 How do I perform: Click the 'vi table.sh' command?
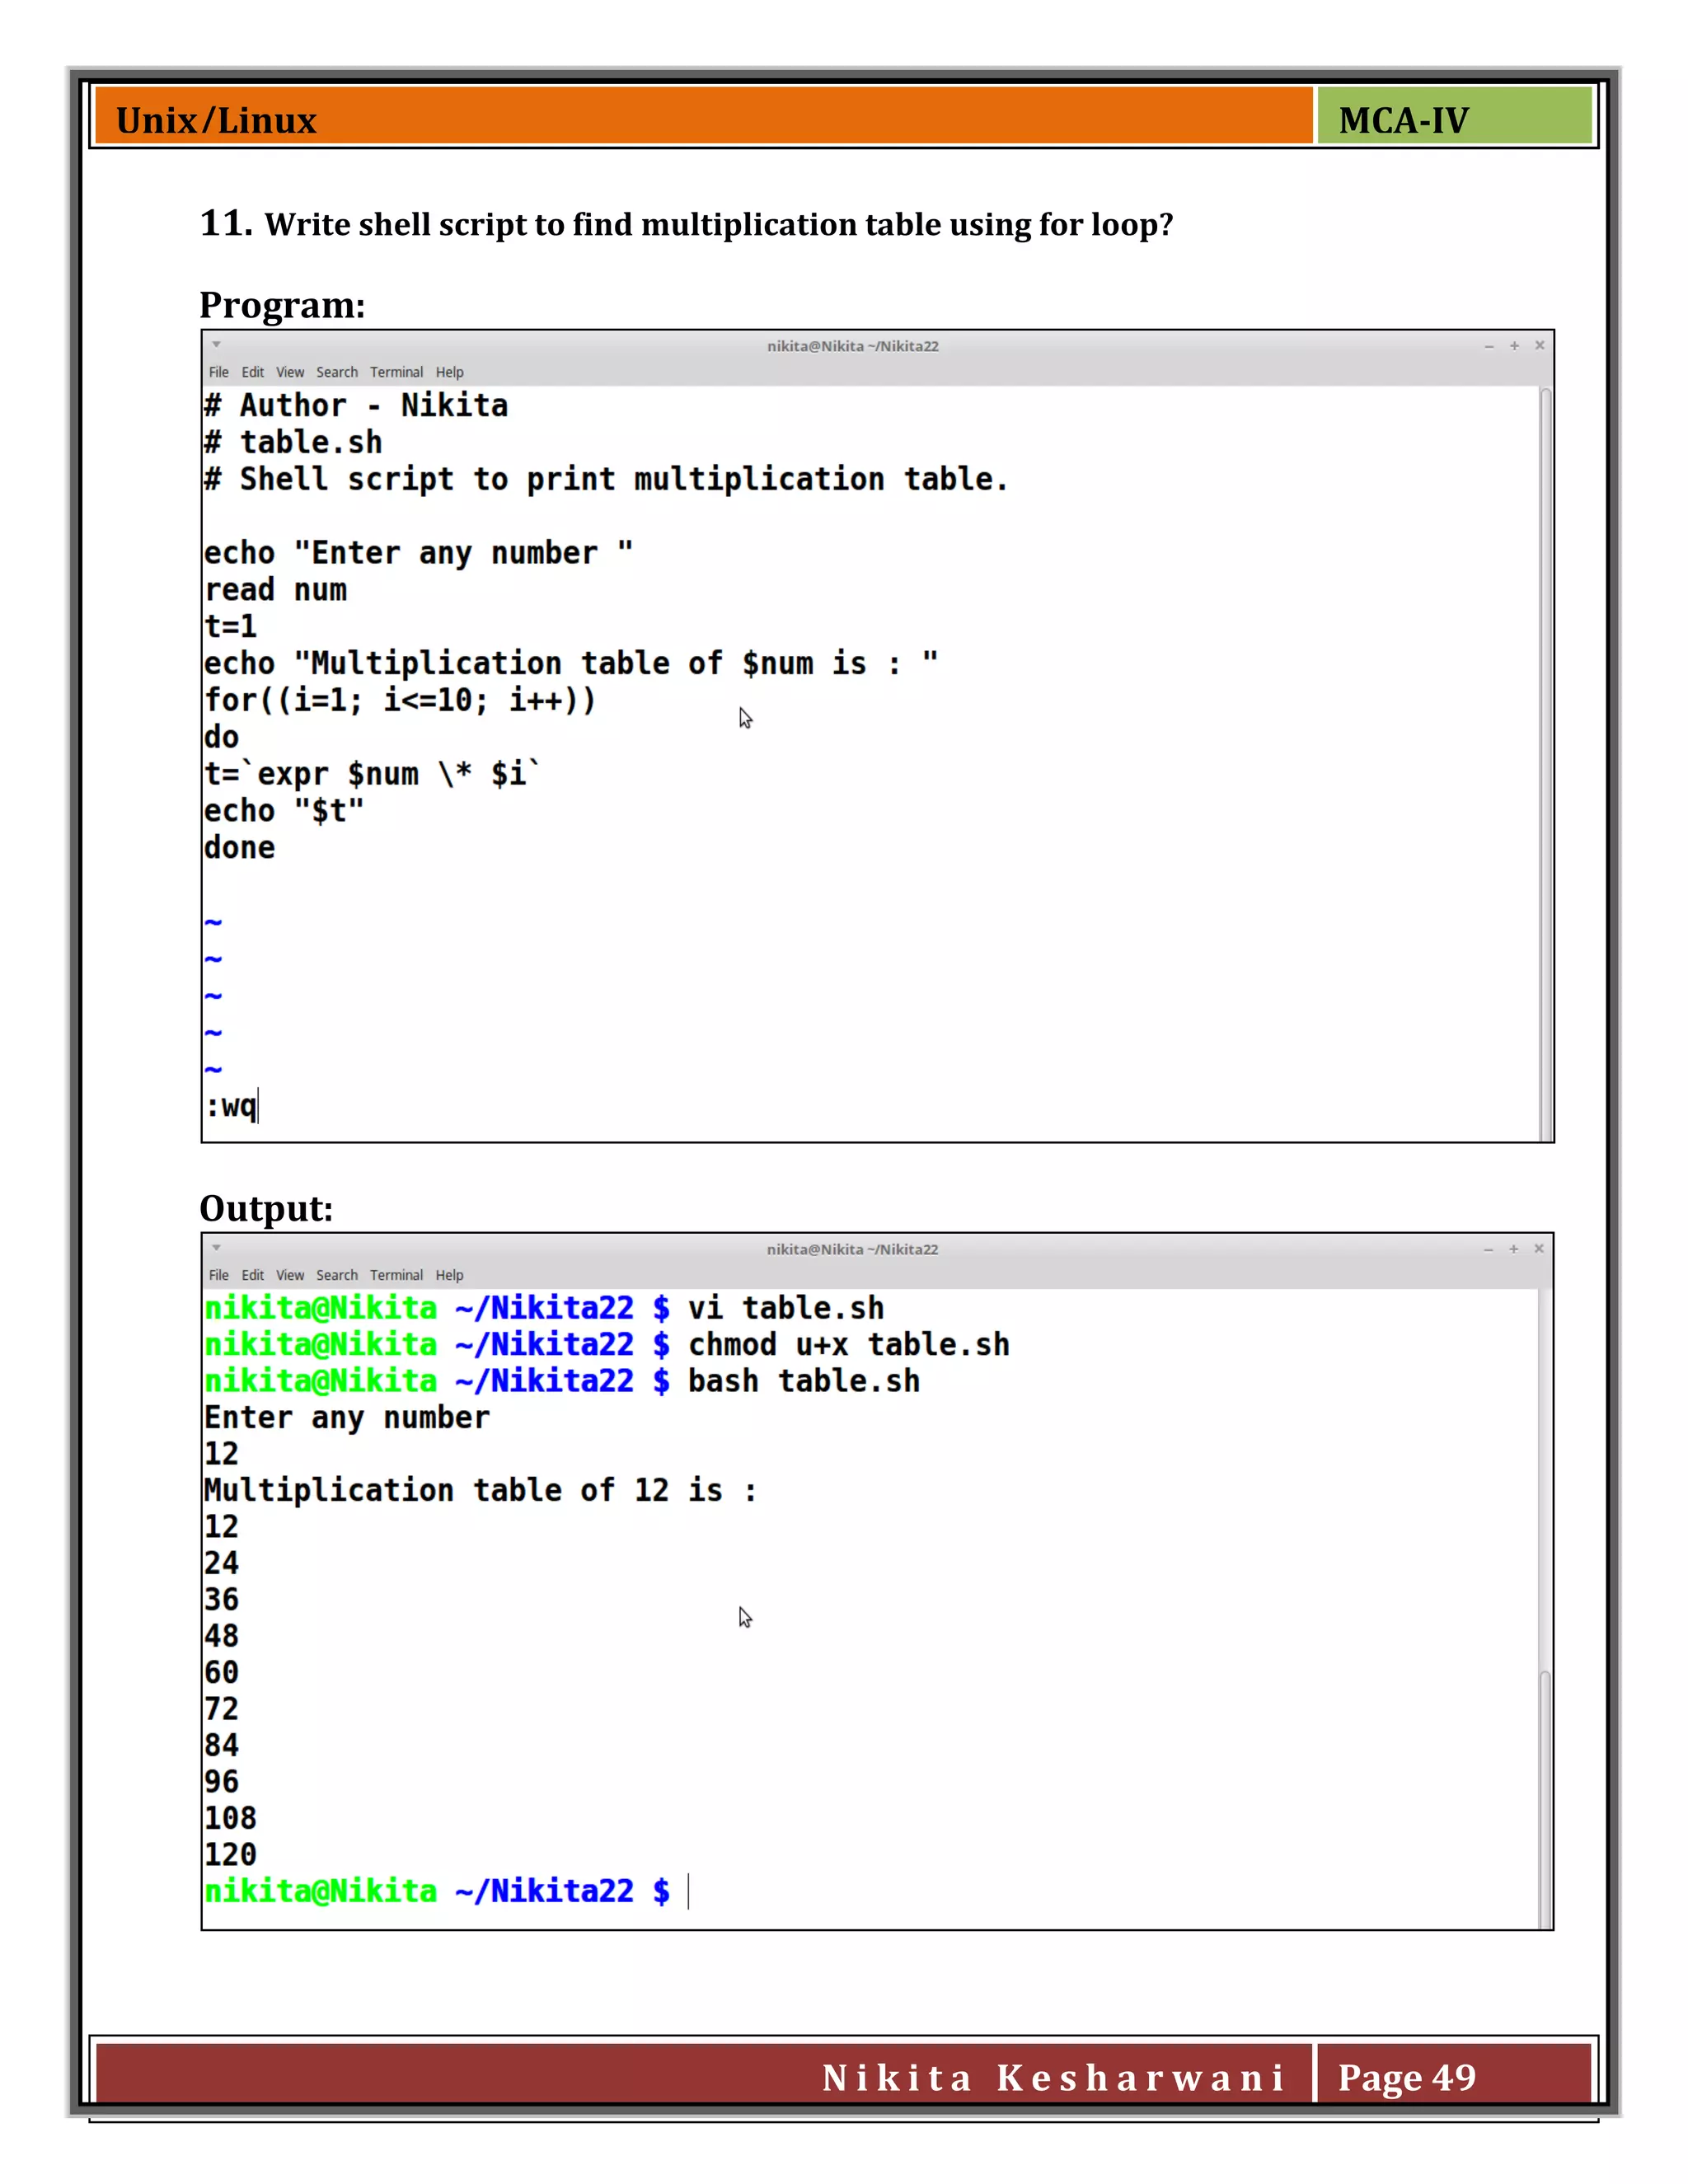[x=786, y=1308]
